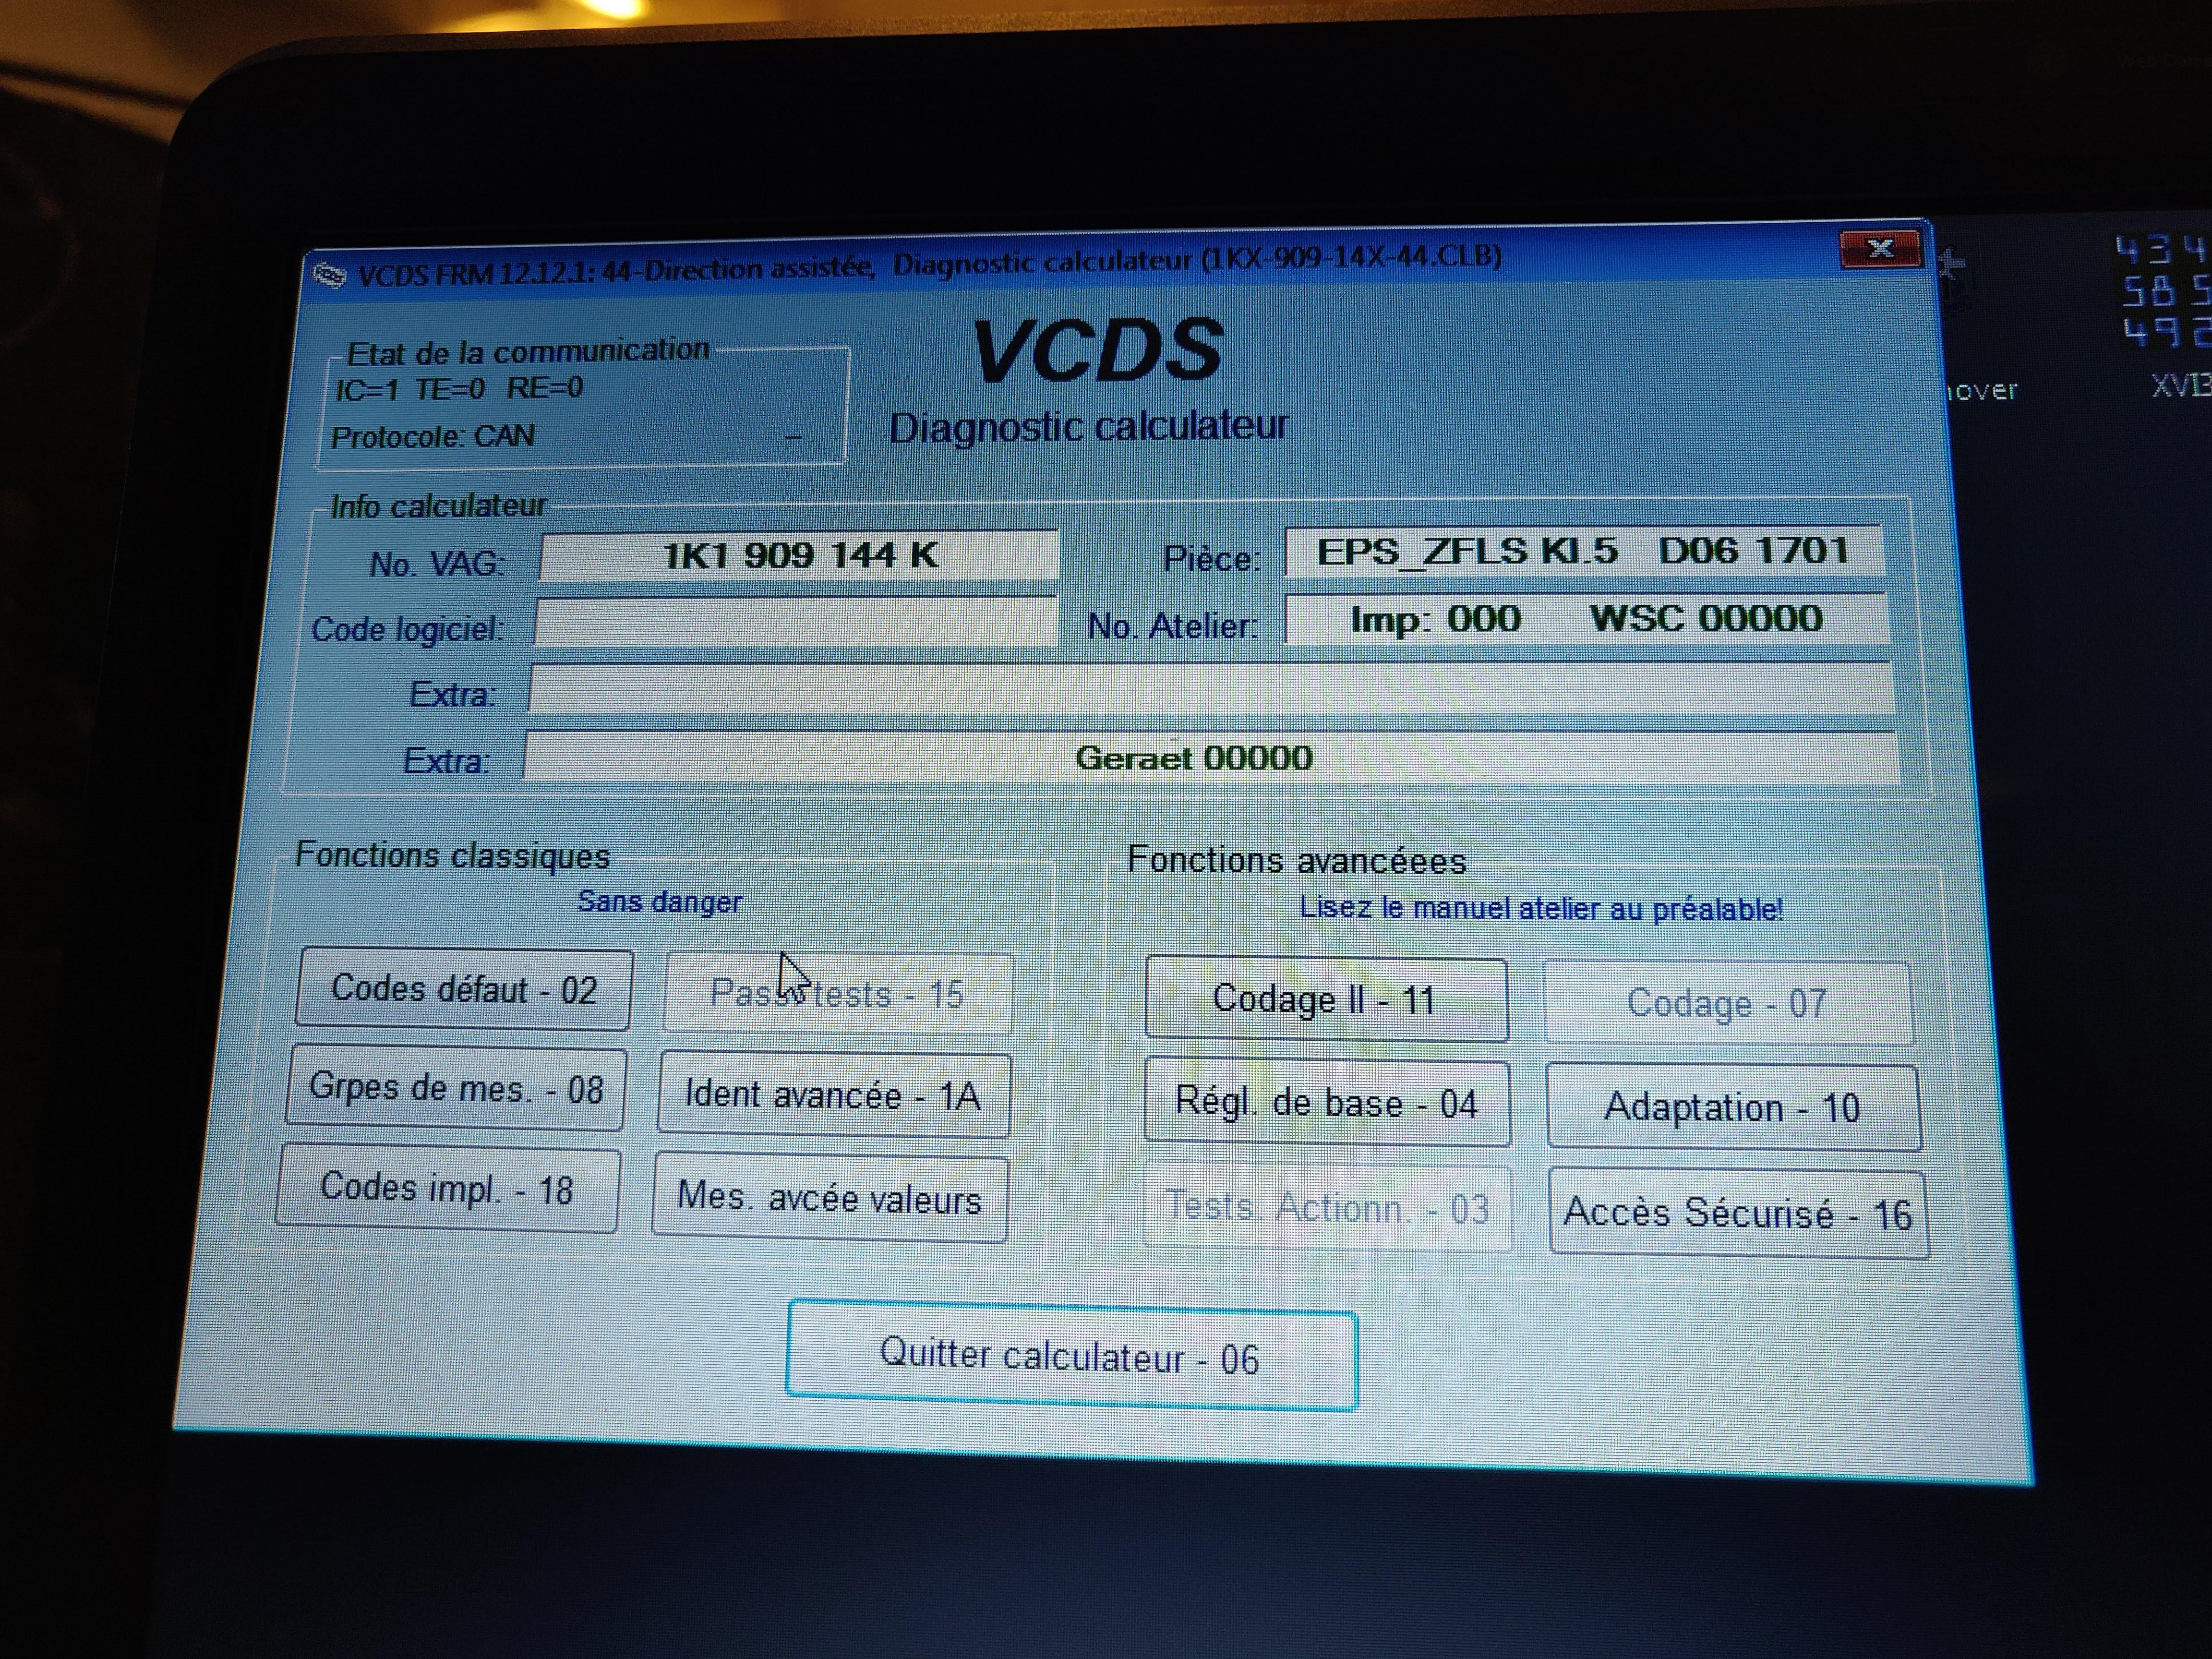Click the Pièce field EPS_ZFLS
Screen dimensions: 2212x1659
point(1583,552)
